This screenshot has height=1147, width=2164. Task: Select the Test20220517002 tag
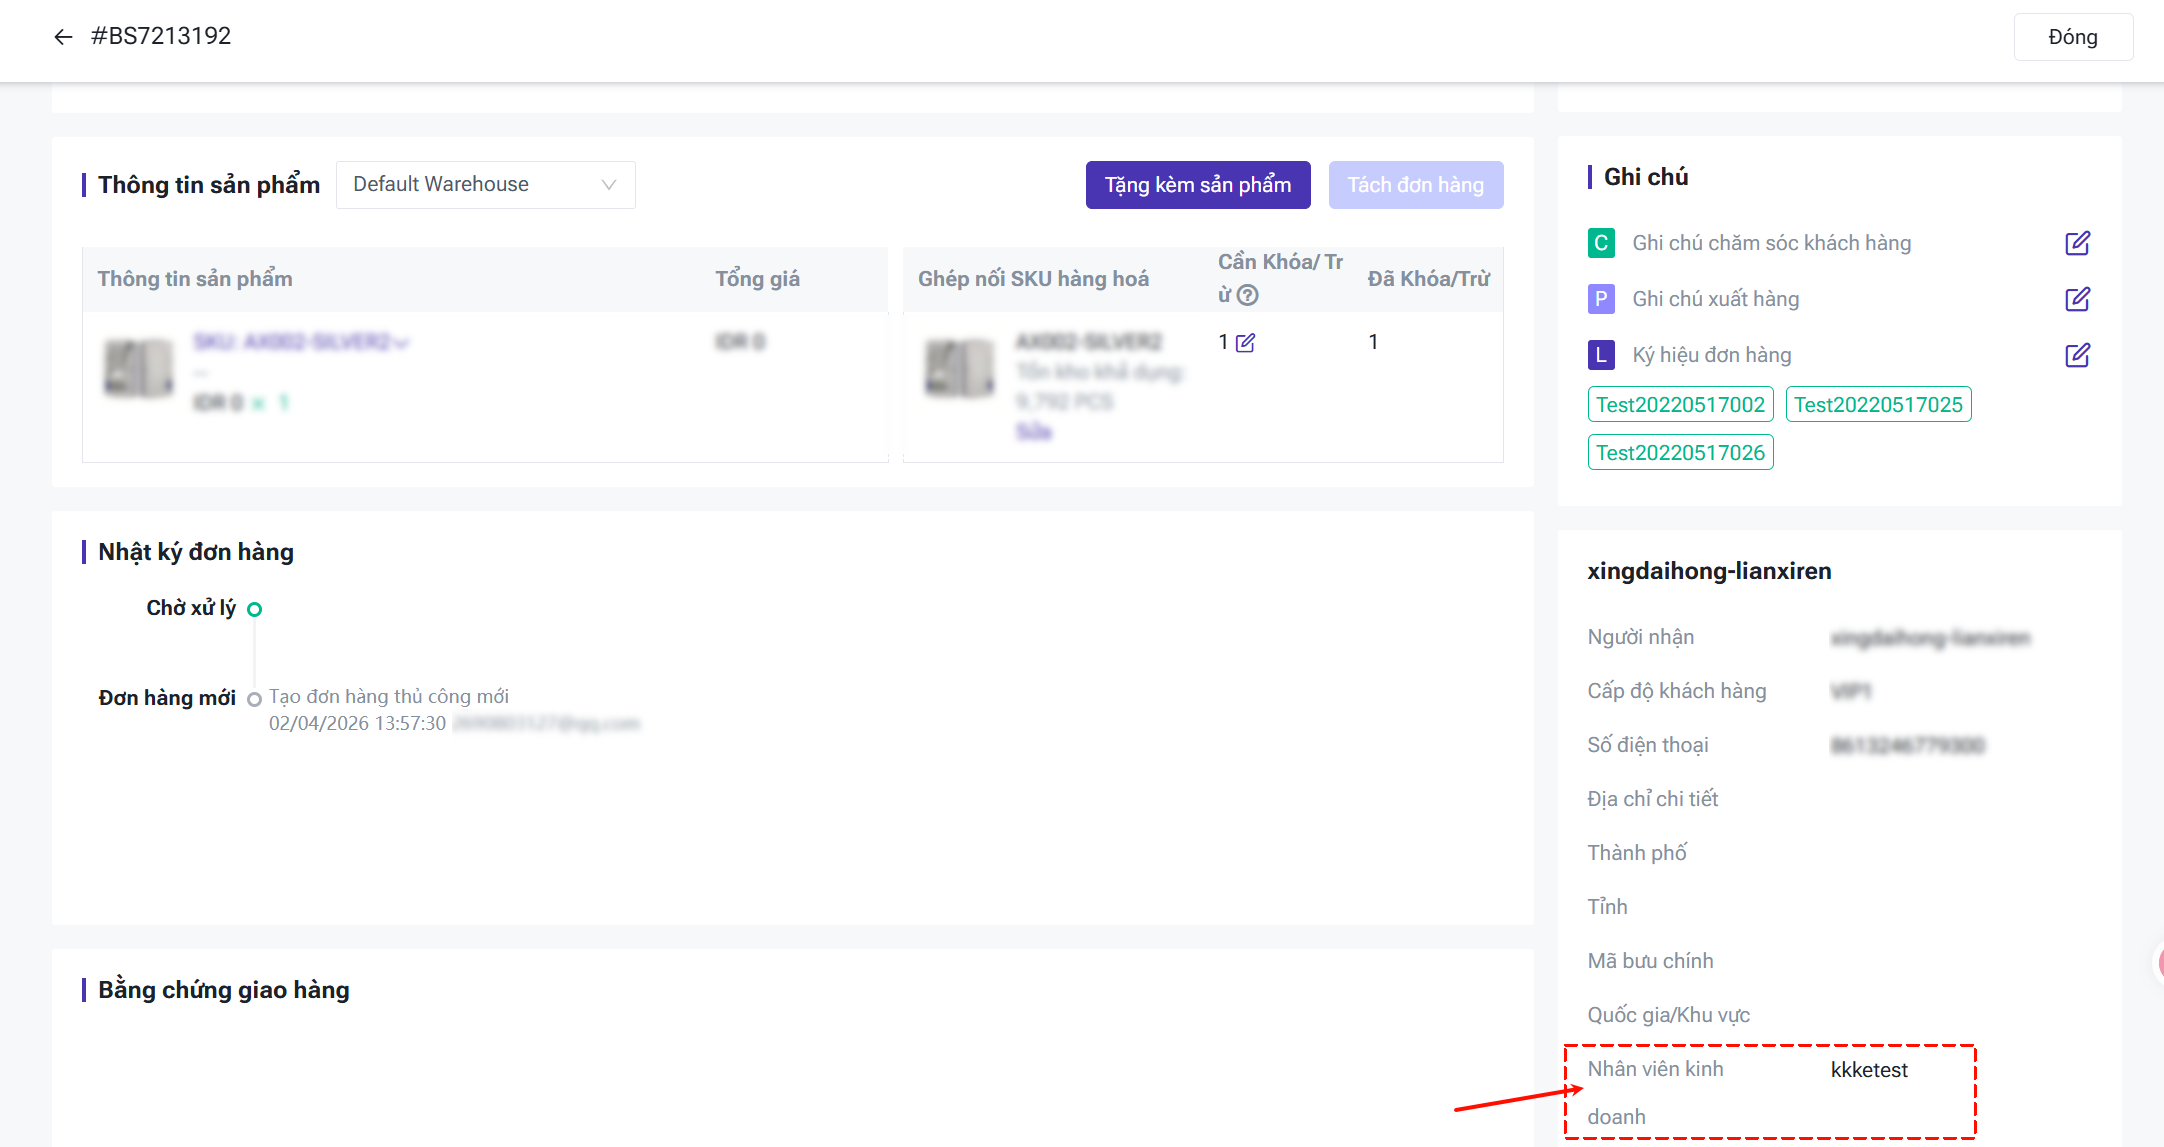pyautogui.click(x=1680, y=405)
